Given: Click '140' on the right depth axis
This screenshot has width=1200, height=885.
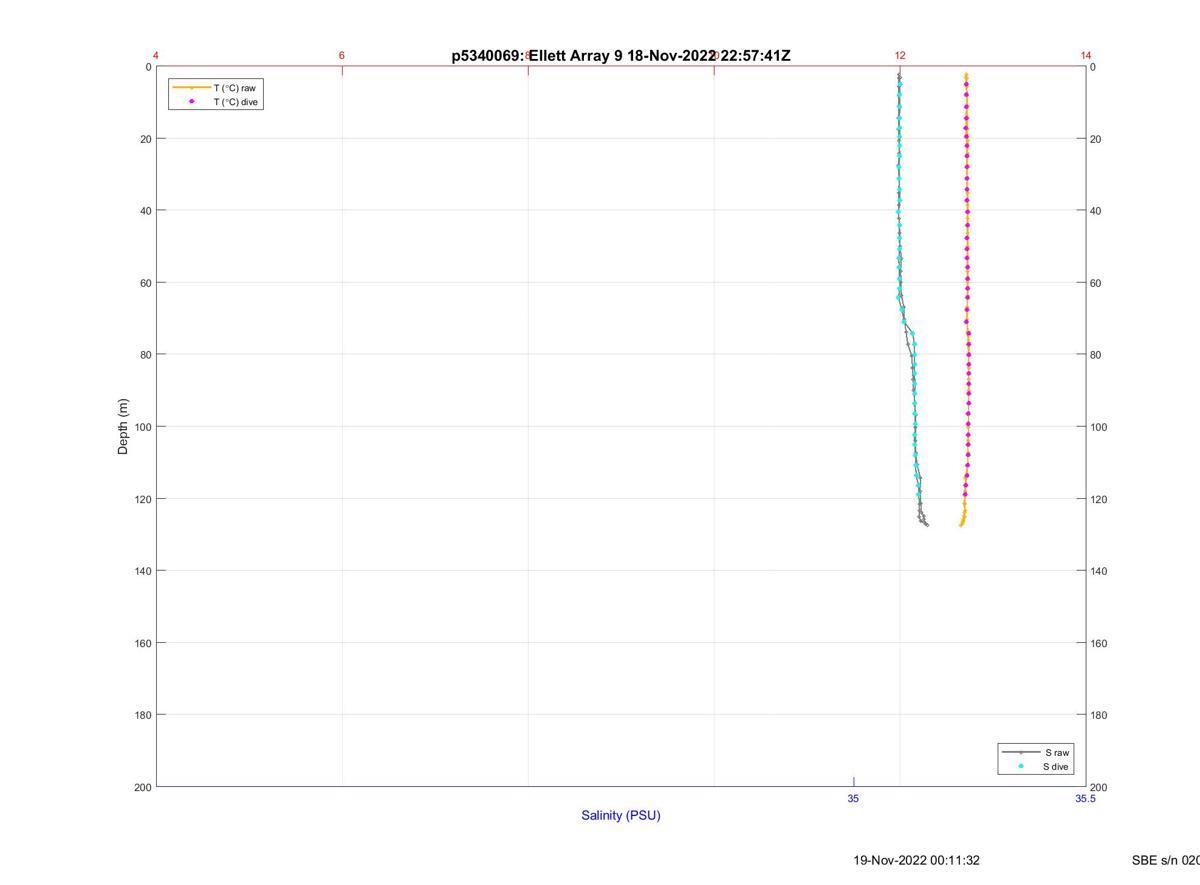Looking at the screenshot, I should (1098, 571).
